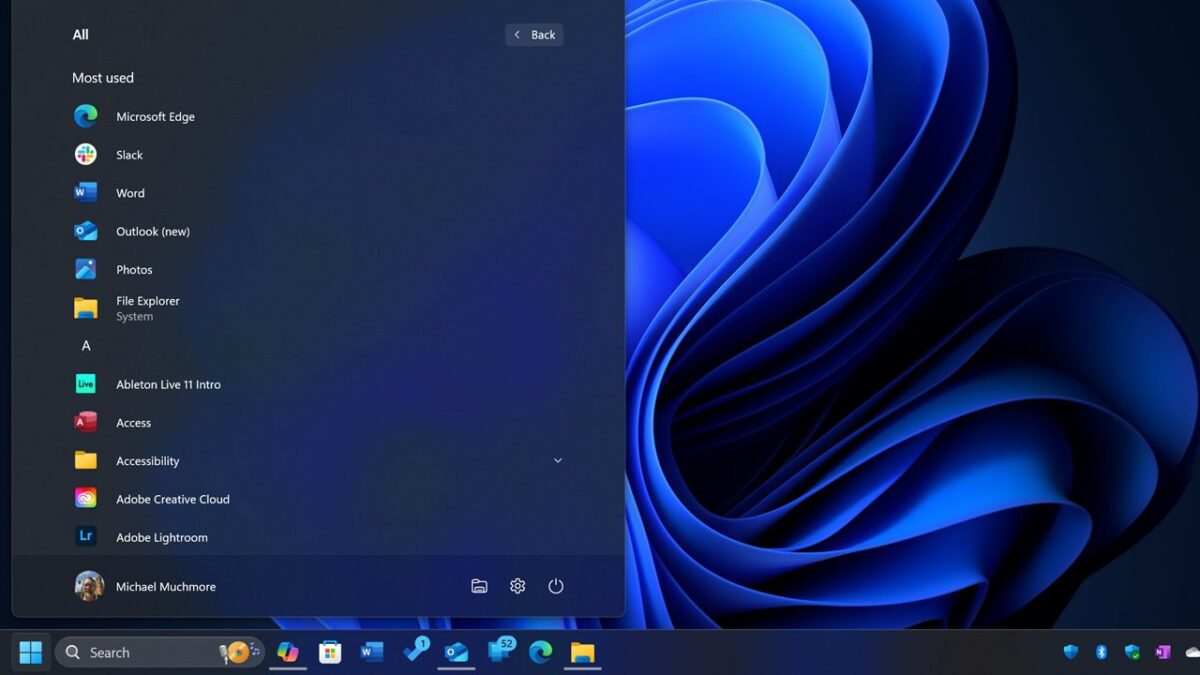The height and width of the screenshot is (675, 1200).
Task: Open Settings gear in Start menu
Action: tap(517, 586)
